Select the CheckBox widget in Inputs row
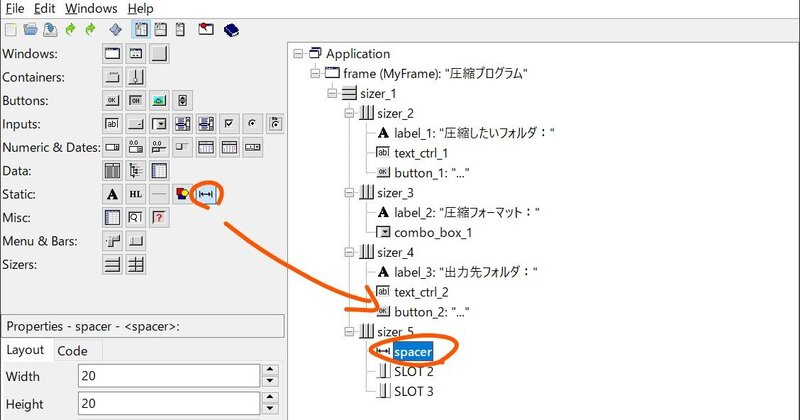Screen dimensions: 800x420 coord(229,124)
